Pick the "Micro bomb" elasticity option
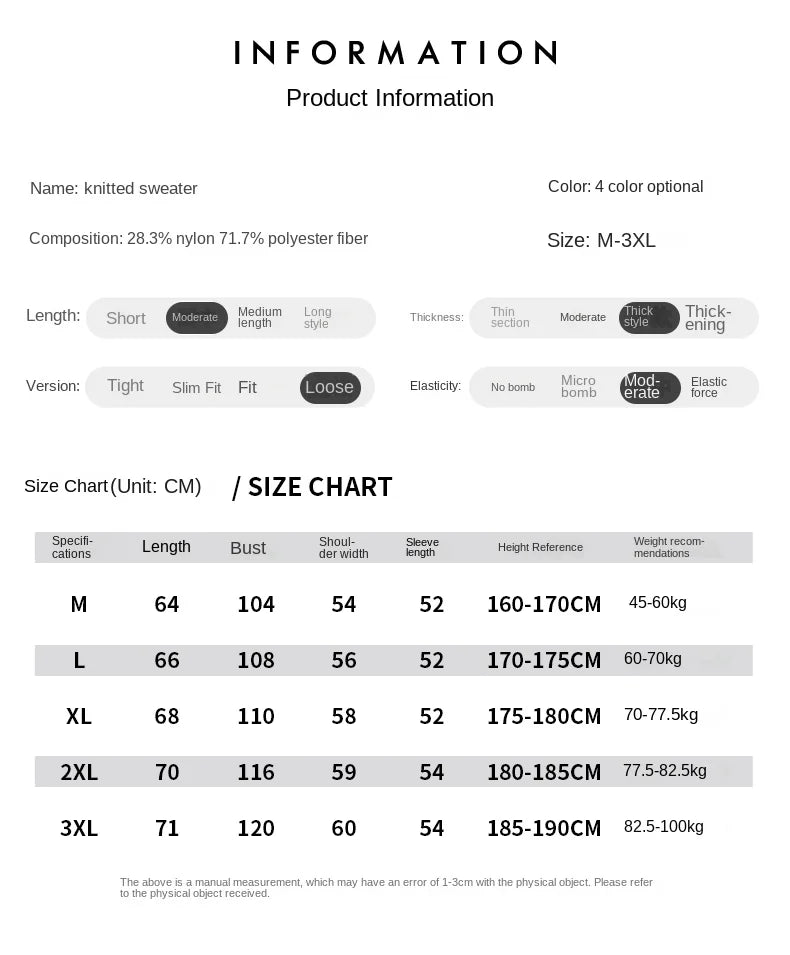Screen dimensions: 790x955 pyautogui.click(x=579, y=387)
